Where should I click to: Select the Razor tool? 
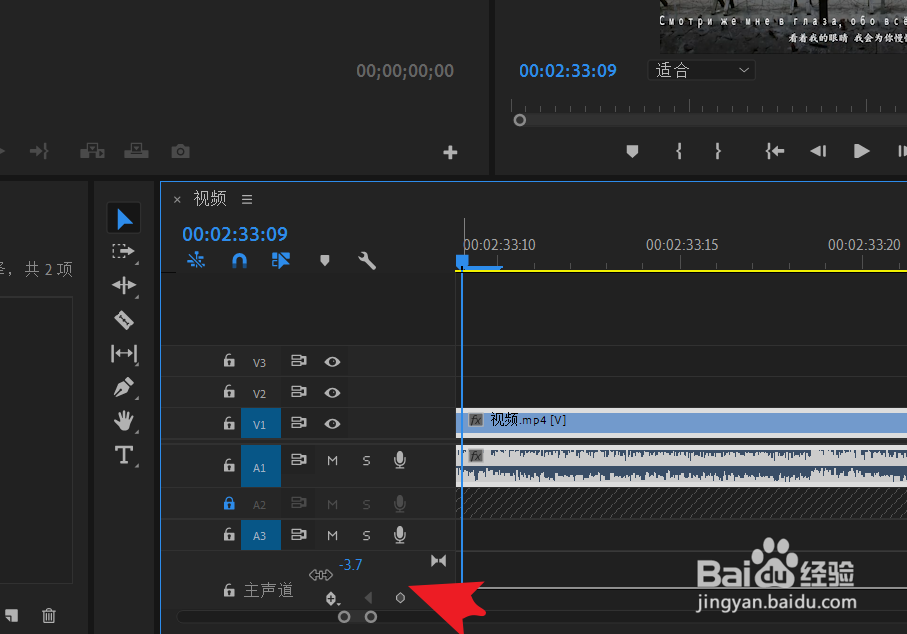124,319
